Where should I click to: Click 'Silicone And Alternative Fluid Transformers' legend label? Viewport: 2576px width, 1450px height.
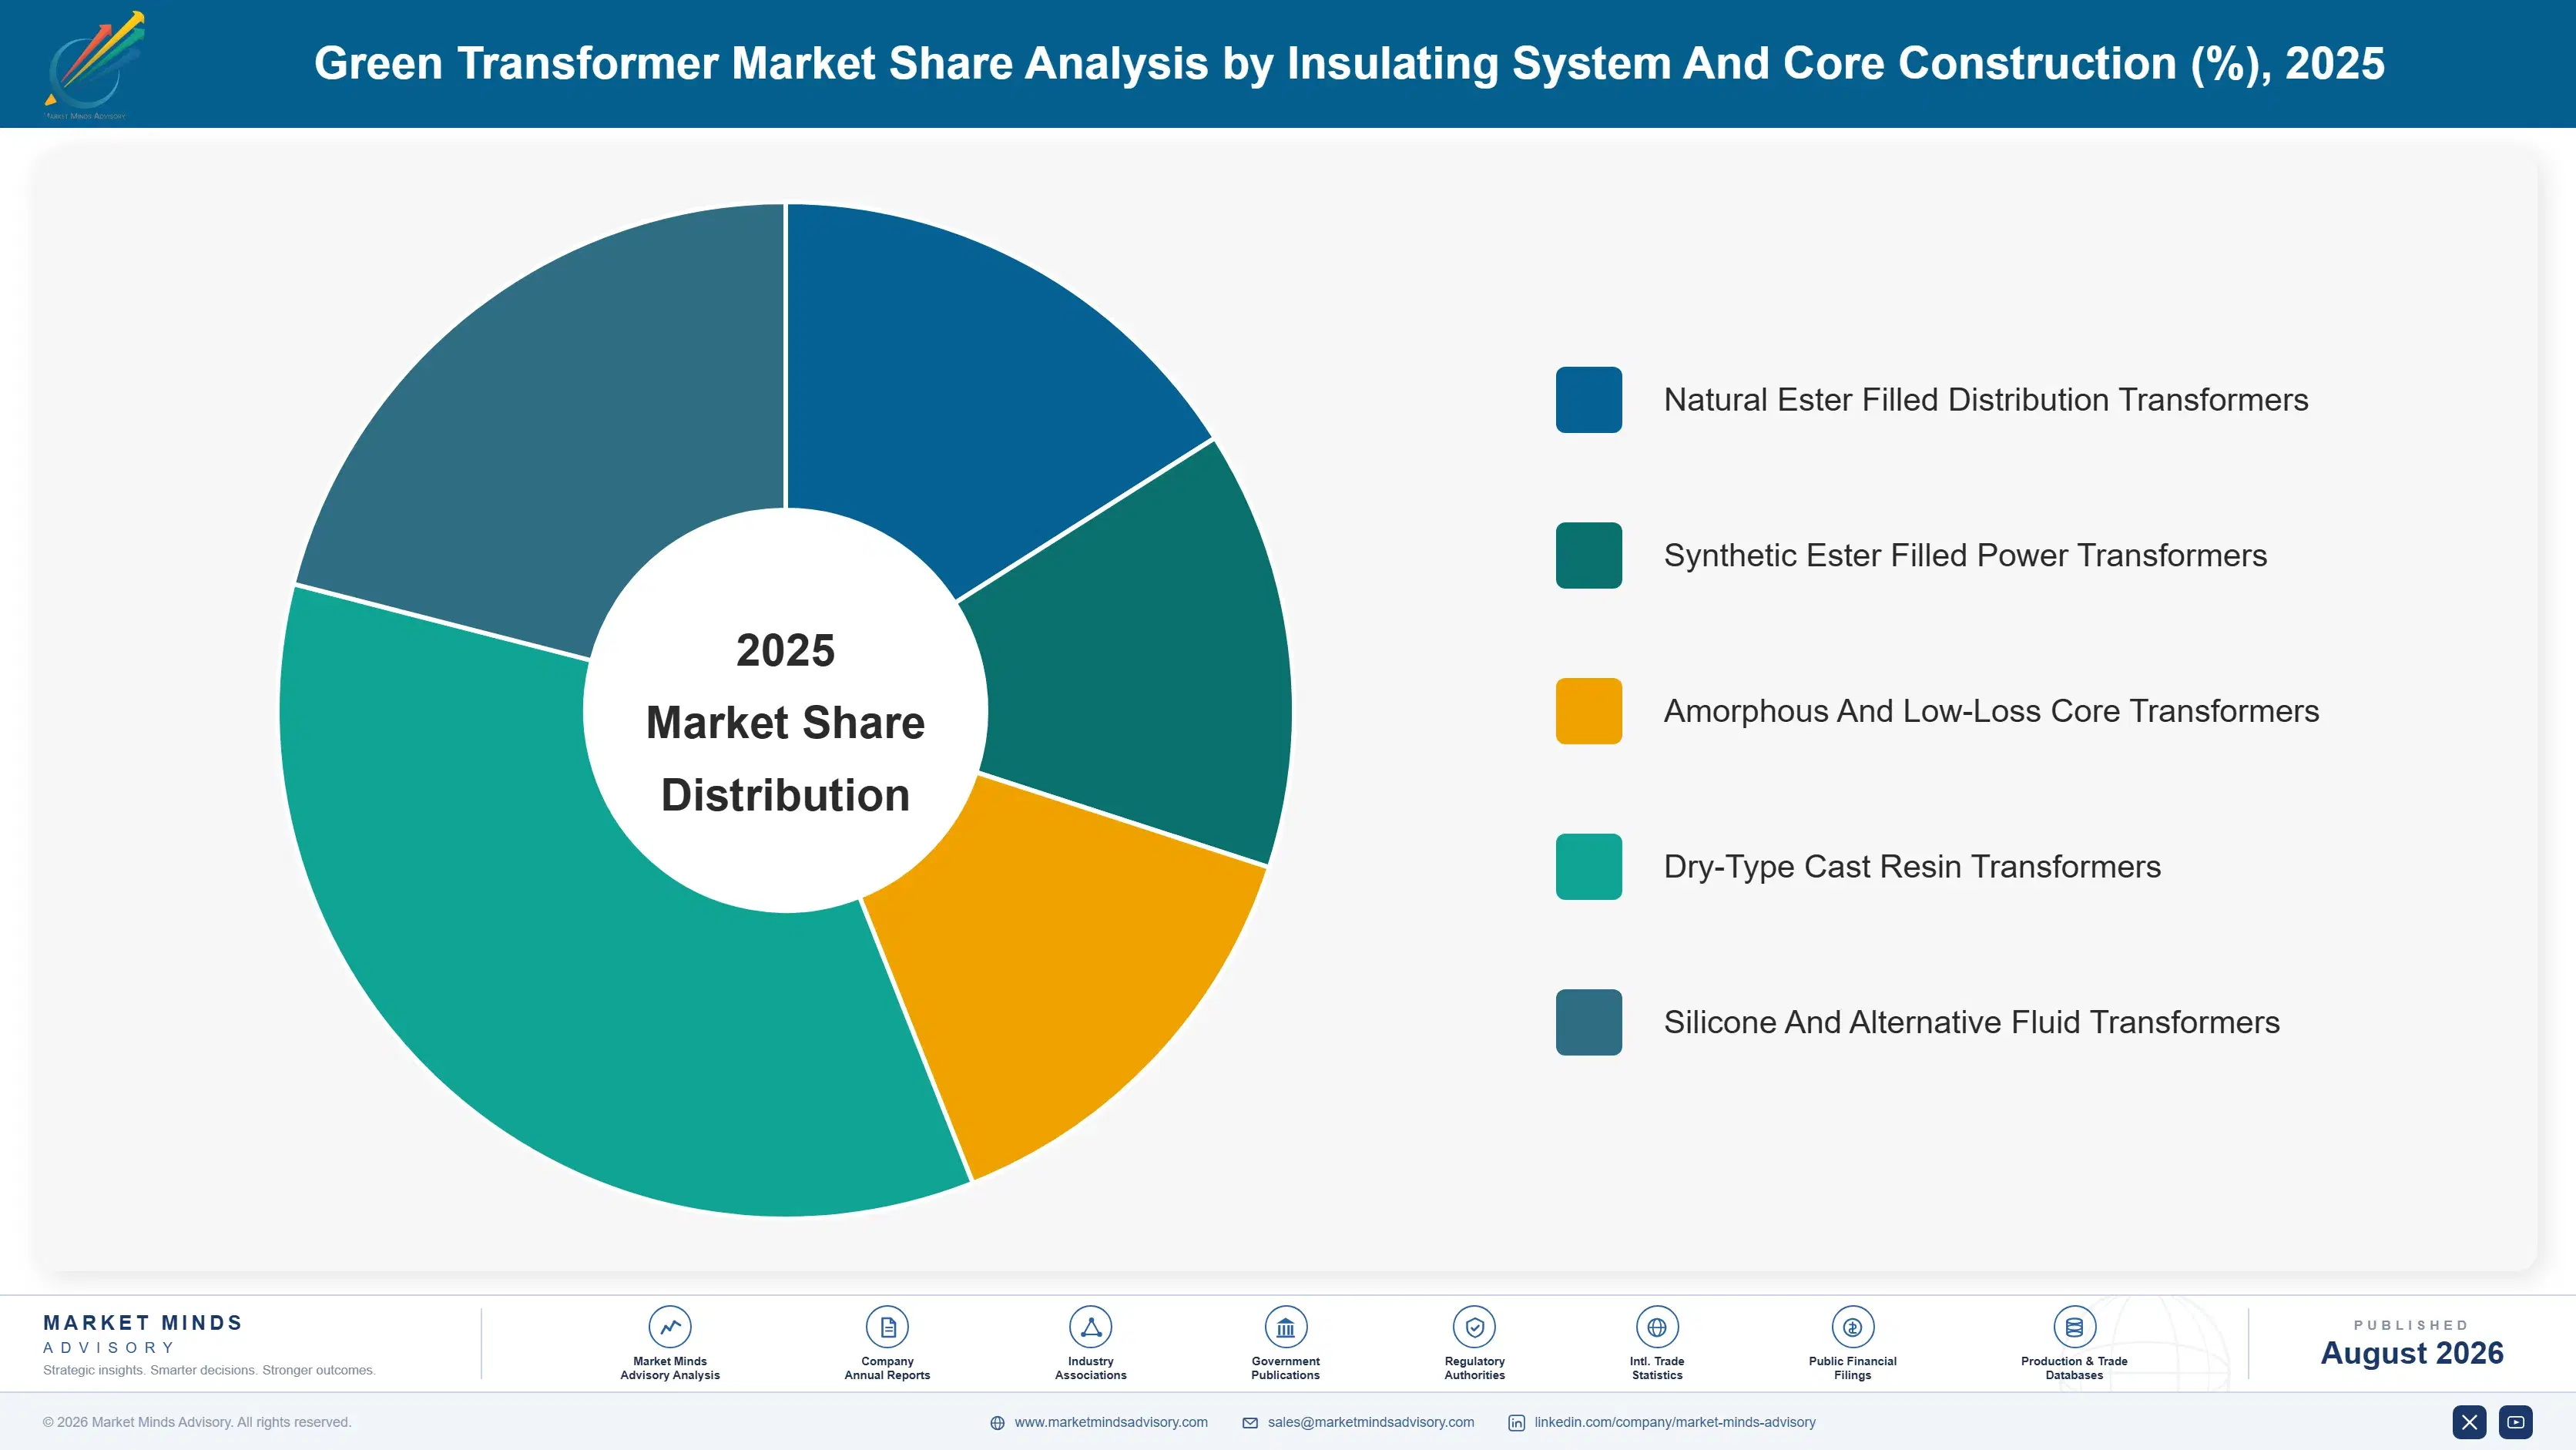tap(1972, 1022)
